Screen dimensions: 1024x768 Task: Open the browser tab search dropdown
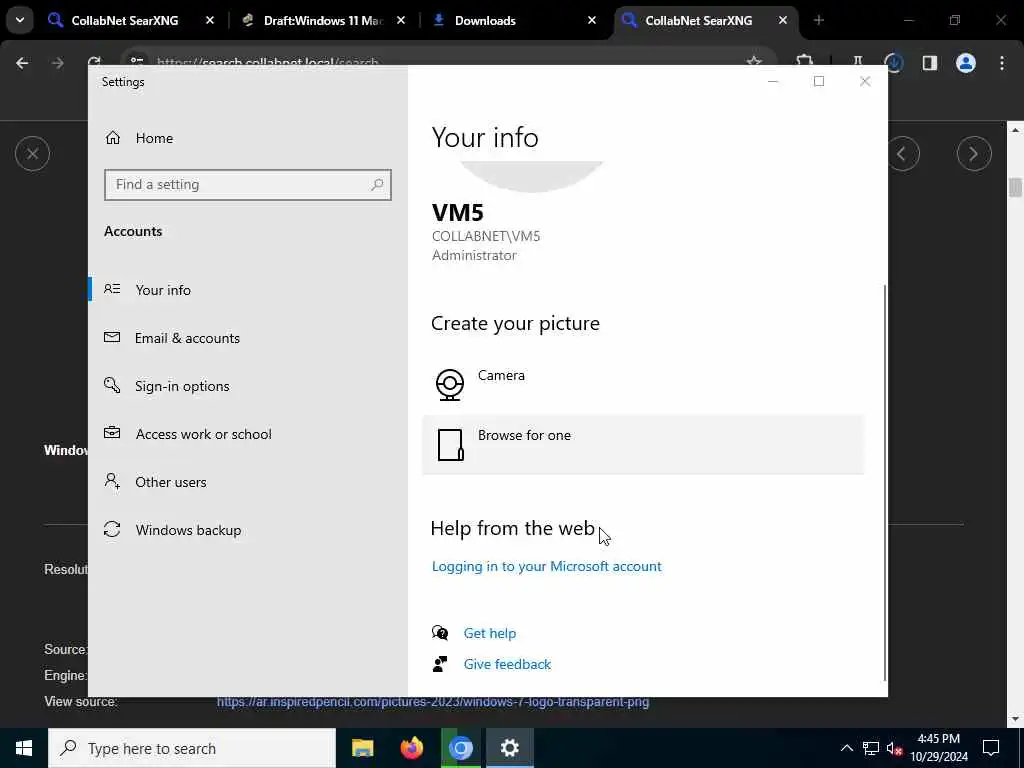(20, 20)
